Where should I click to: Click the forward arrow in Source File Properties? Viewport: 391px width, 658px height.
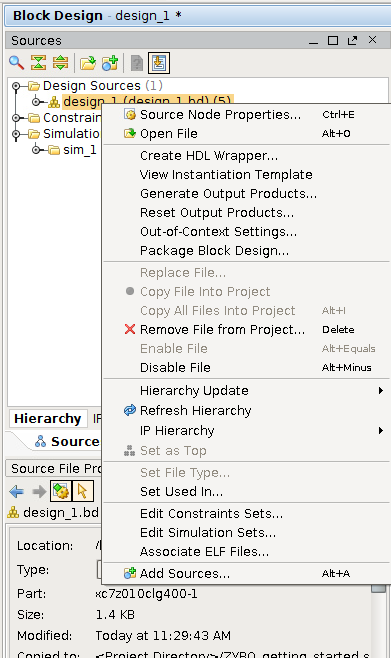pos(39,491)
